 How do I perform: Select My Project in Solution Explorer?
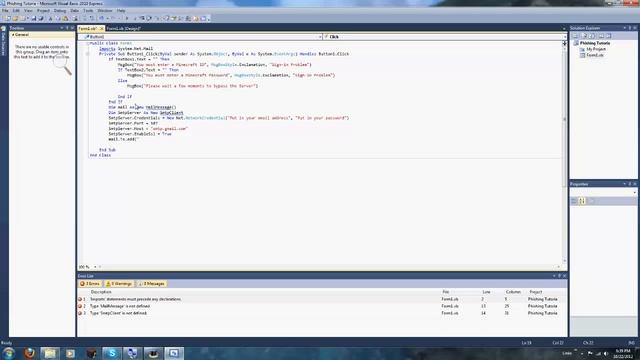pos(596,49)
